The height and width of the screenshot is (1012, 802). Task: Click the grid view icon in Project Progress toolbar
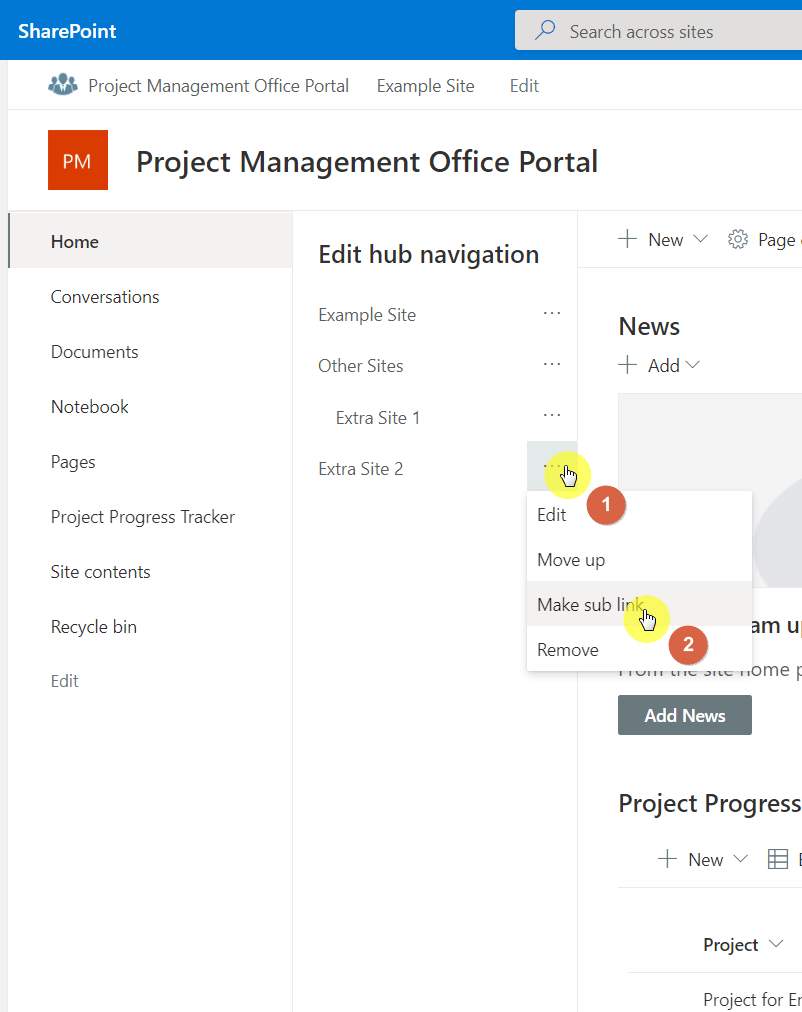click(778, 859)
